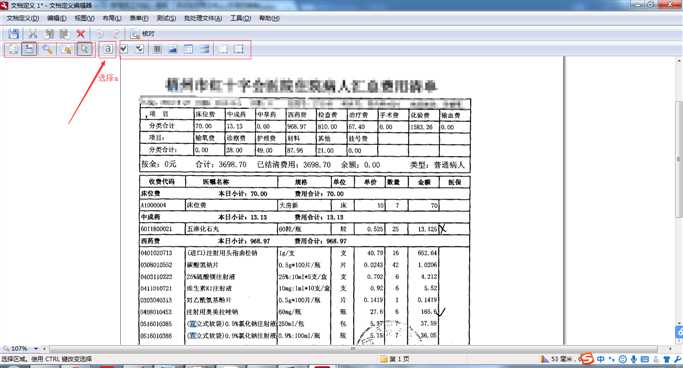This screenshot has height=368, width=683.
Task: Click second-to-last second-row toolbar icon
Action: point(223,49)
